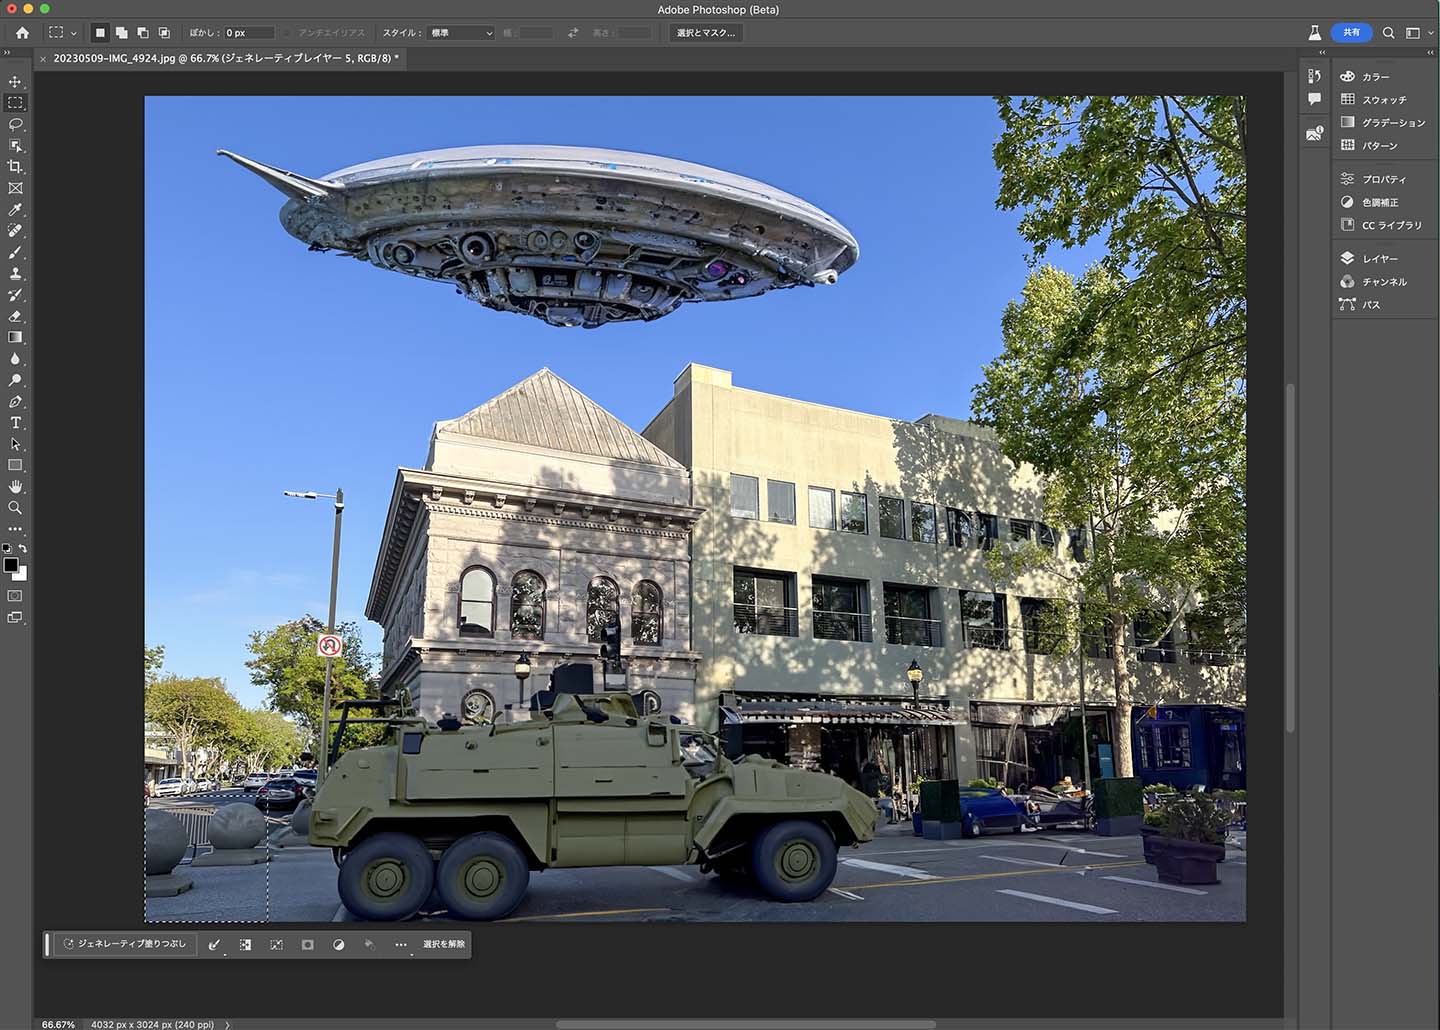Screen dimensions: 1440x1030
Task: Enable Intersect with selection mode
Action: coord(164,33)
